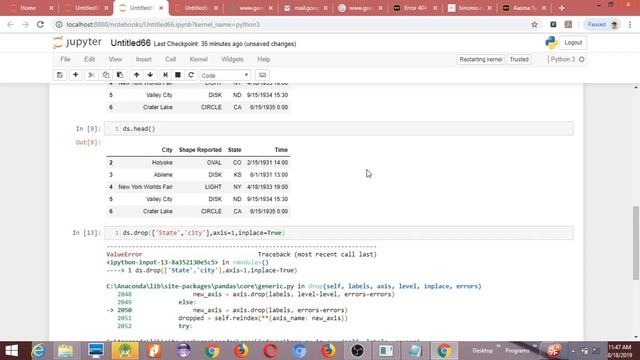Image resolution: width=640 pixels, height=360 pixels.
Task: Open the Insert menu
Action: coord(144,59)
